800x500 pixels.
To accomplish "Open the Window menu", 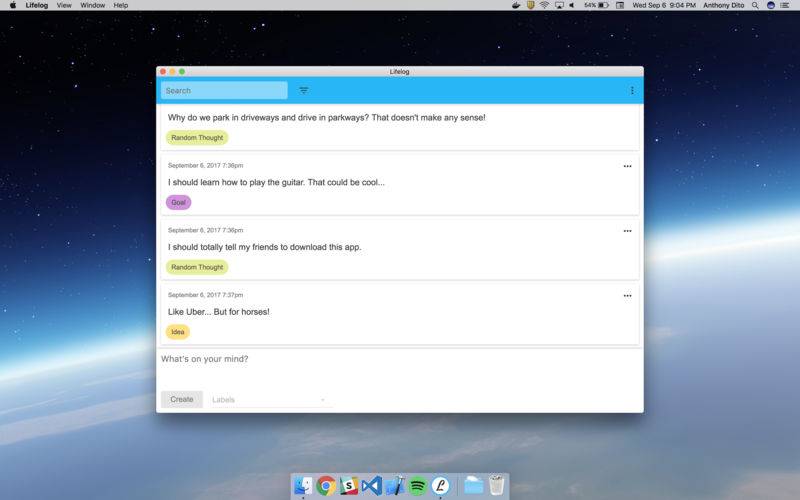I will [92, 5].
